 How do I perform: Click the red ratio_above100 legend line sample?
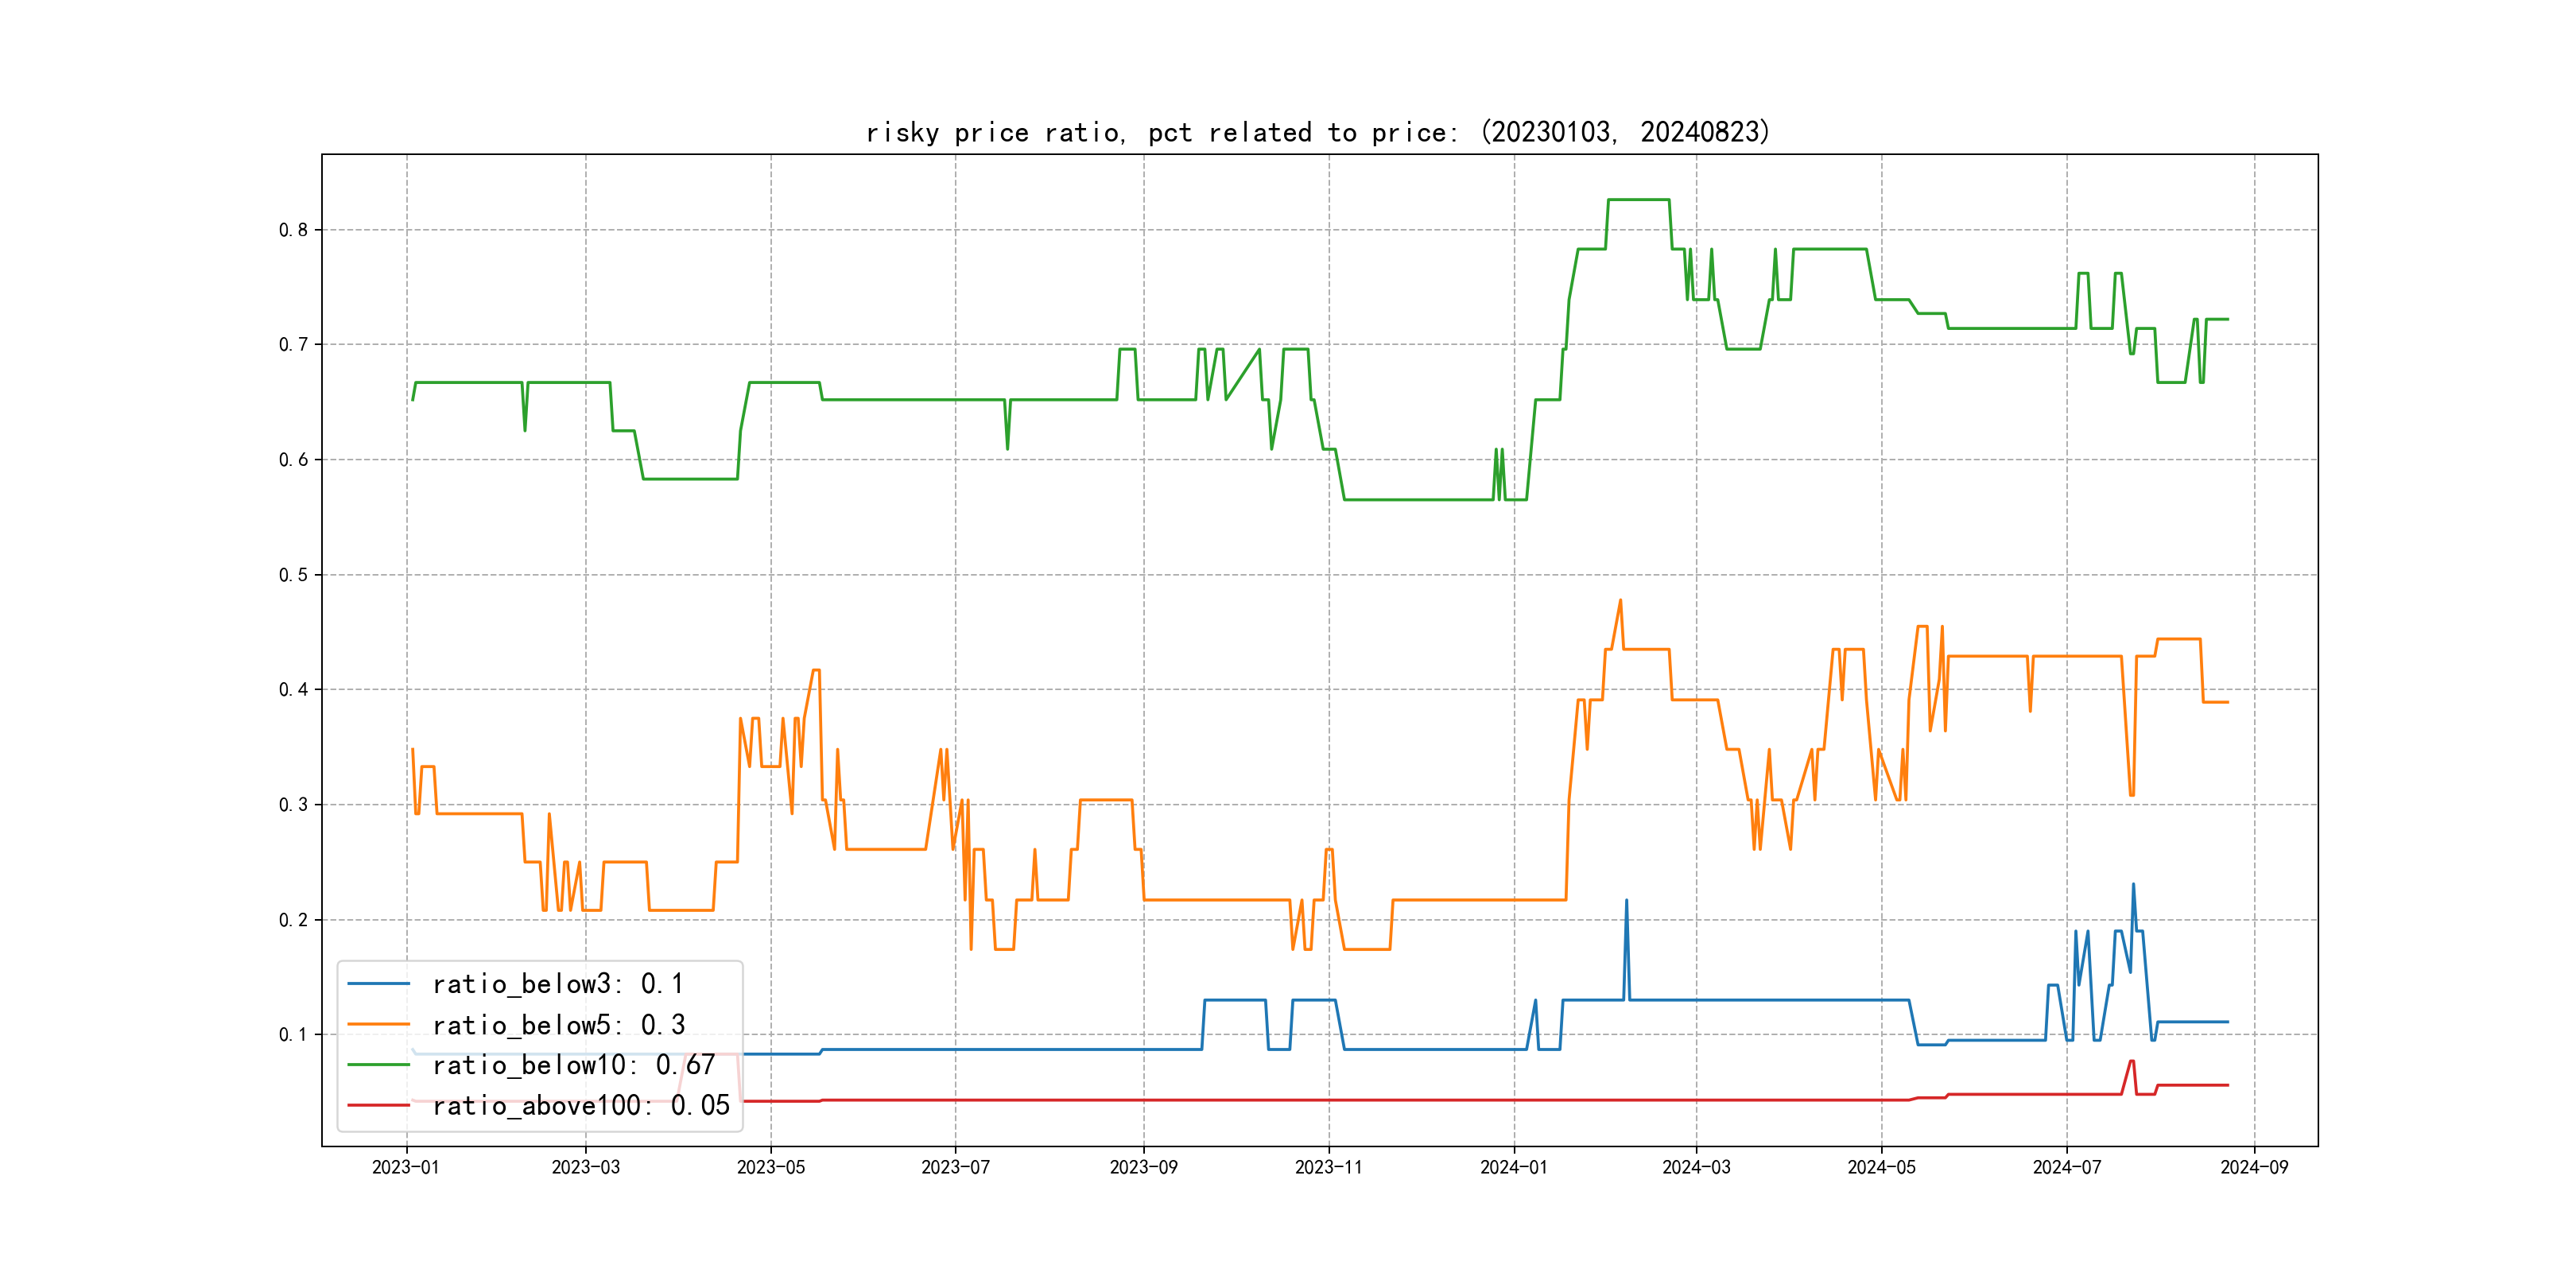(x=378, y=1106)
